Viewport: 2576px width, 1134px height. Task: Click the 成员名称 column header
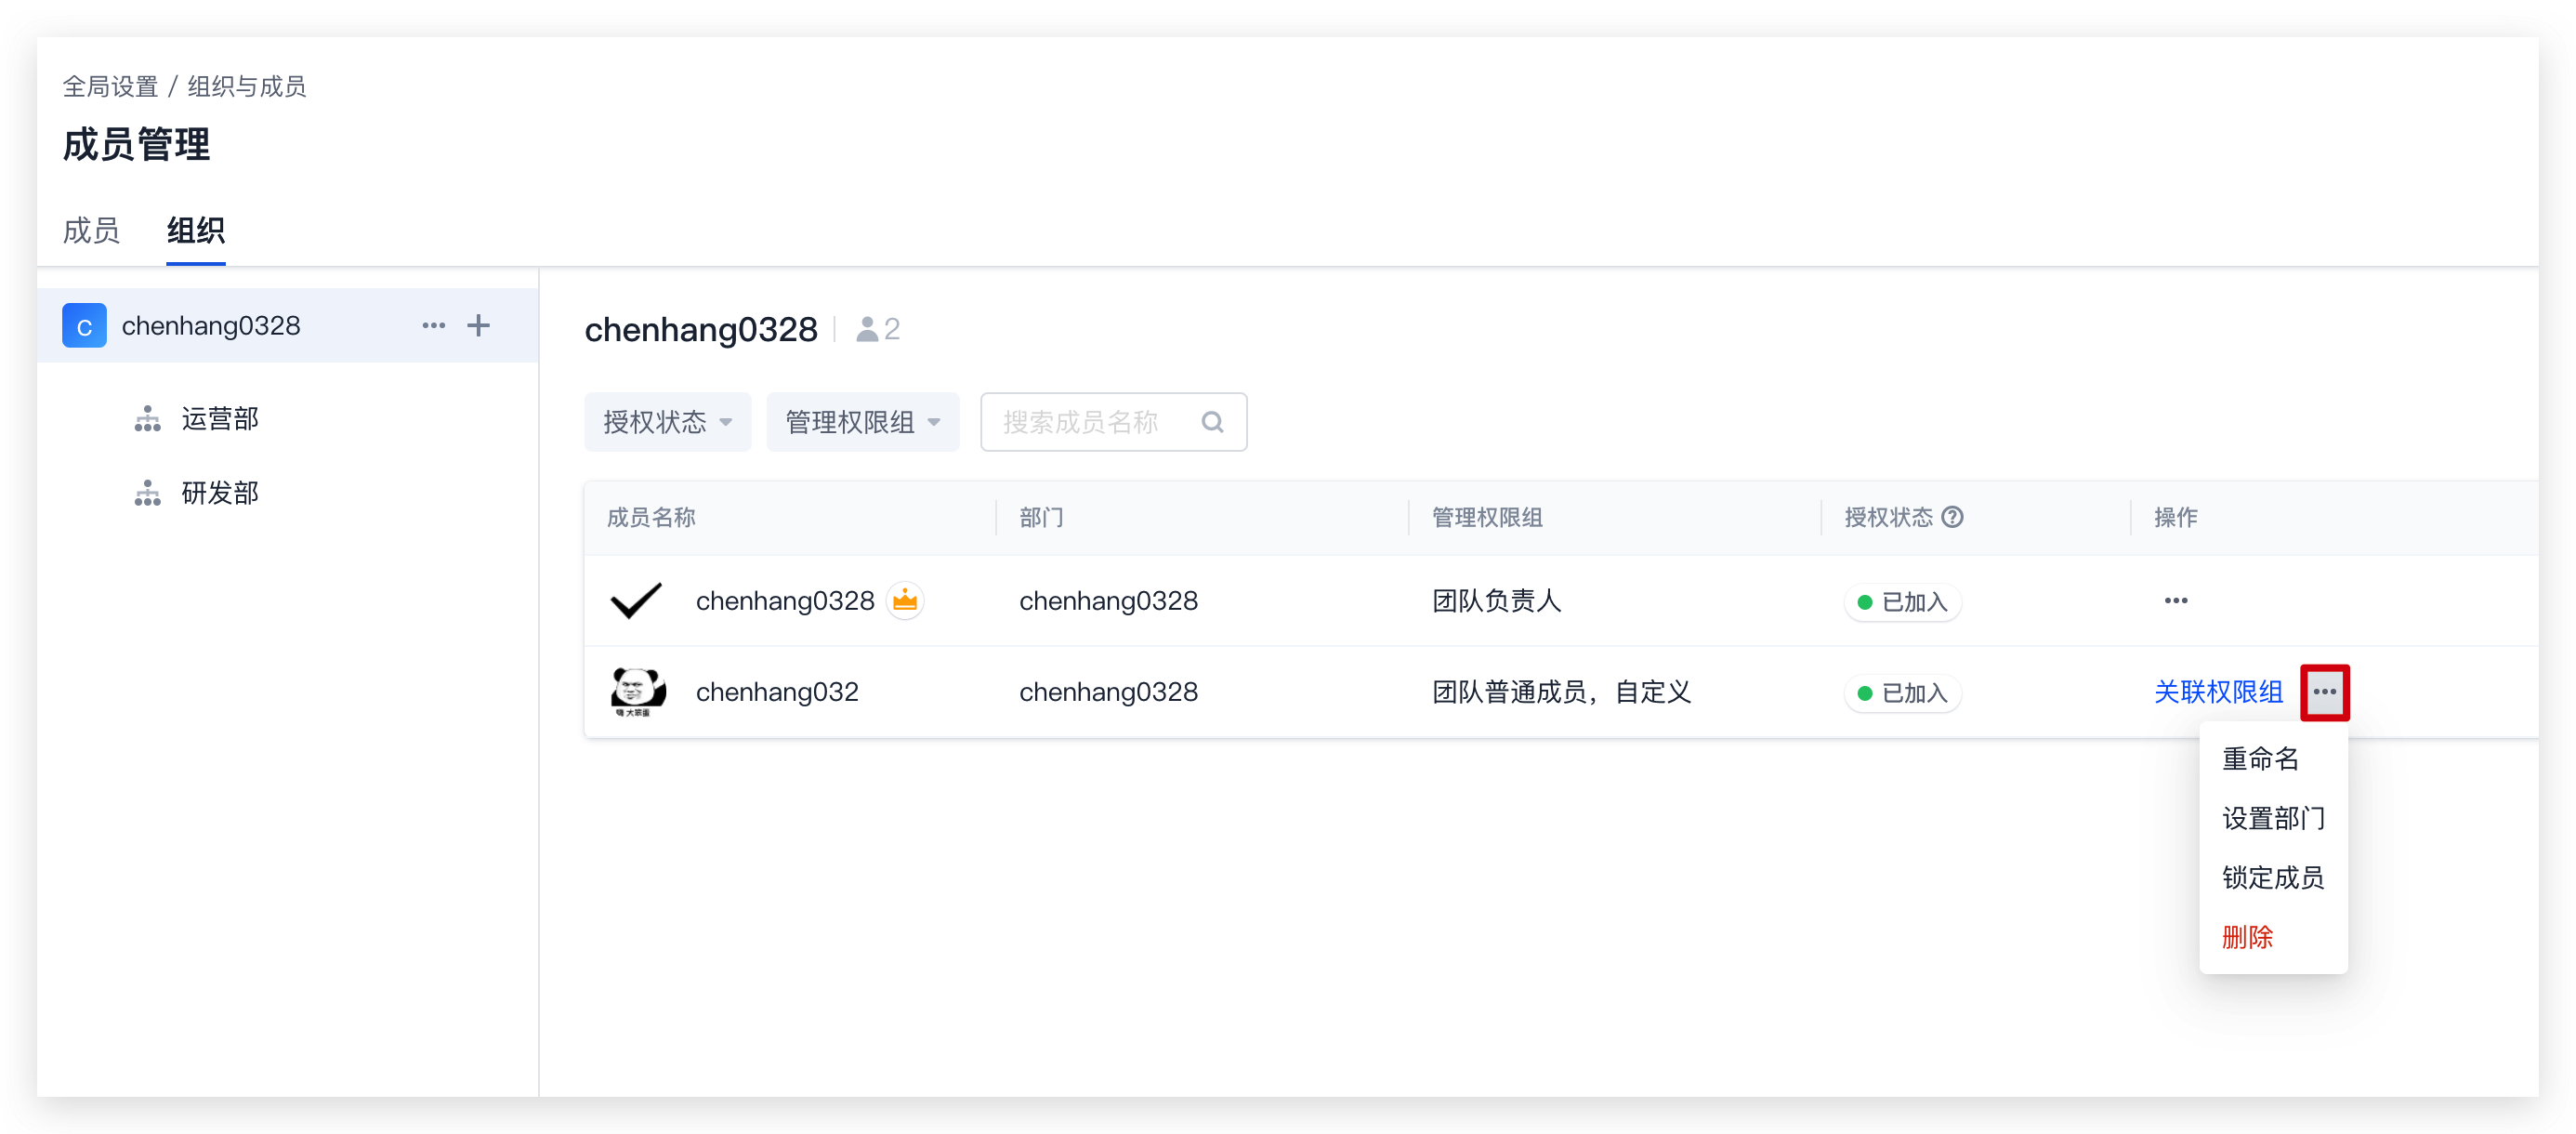point(651,517)
